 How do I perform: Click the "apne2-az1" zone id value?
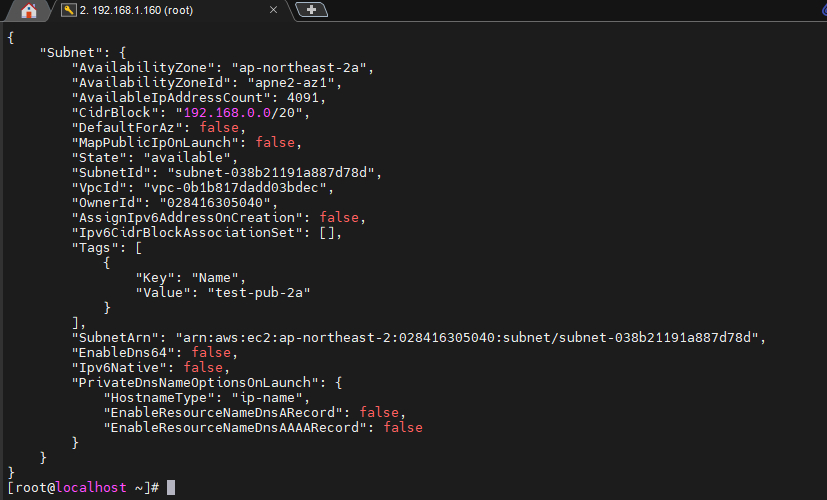[291, 83]
